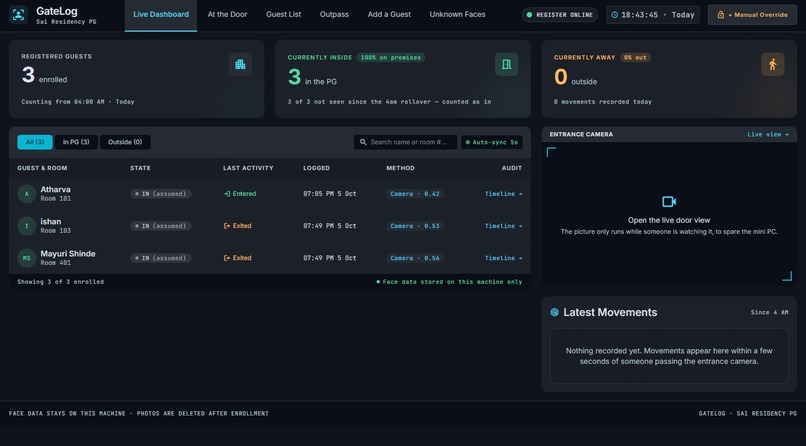The image size is (806, 446).
Task: Click the green dot in Register Online badge
Action: [529, 15]
